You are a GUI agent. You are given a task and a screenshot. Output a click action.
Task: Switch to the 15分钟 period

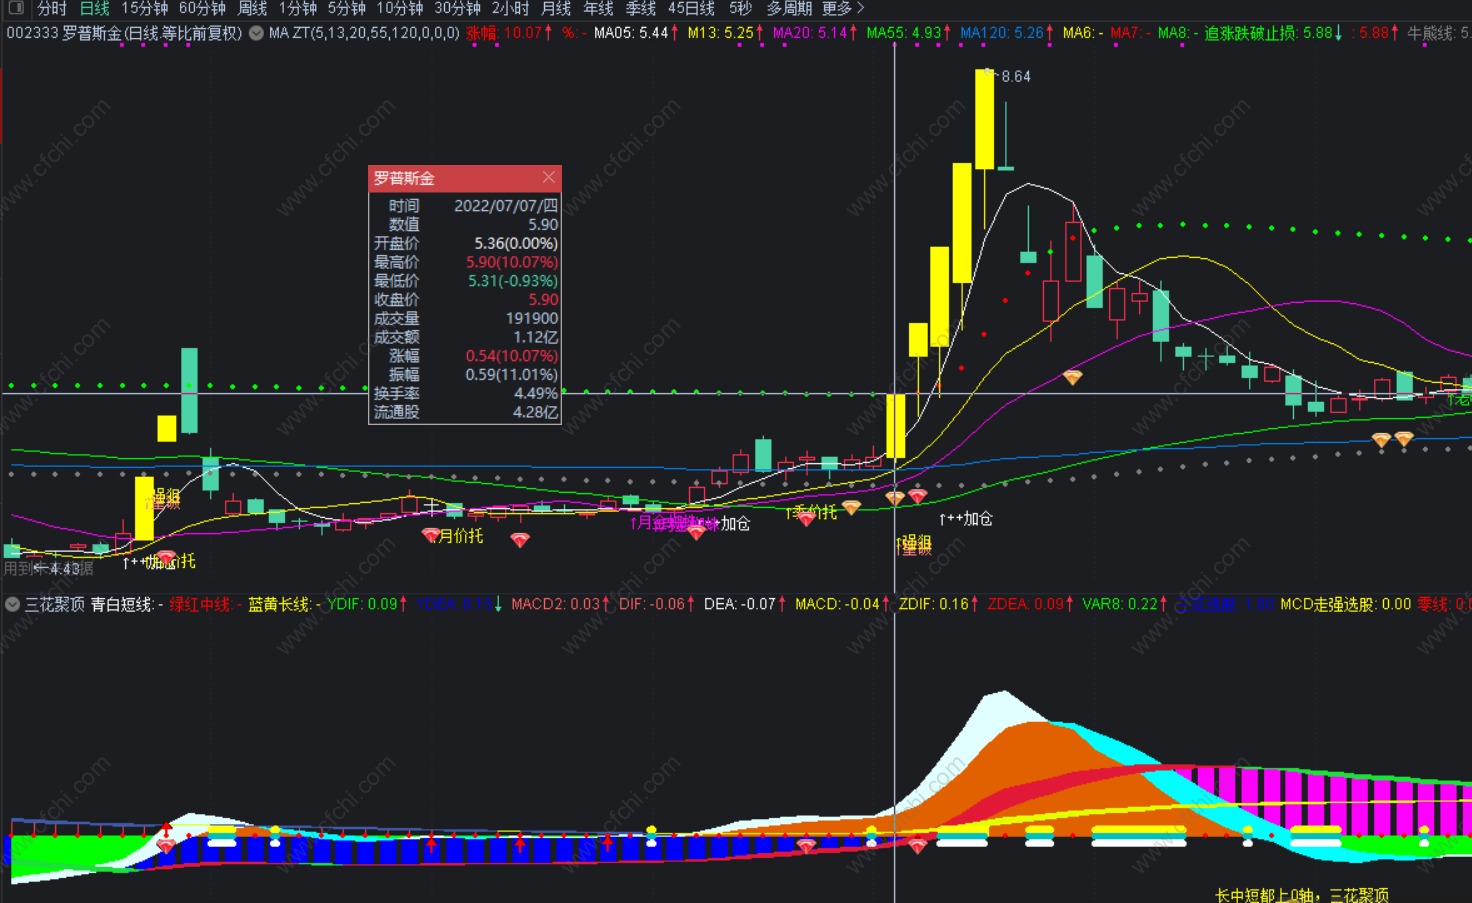[x=145, y=8]
